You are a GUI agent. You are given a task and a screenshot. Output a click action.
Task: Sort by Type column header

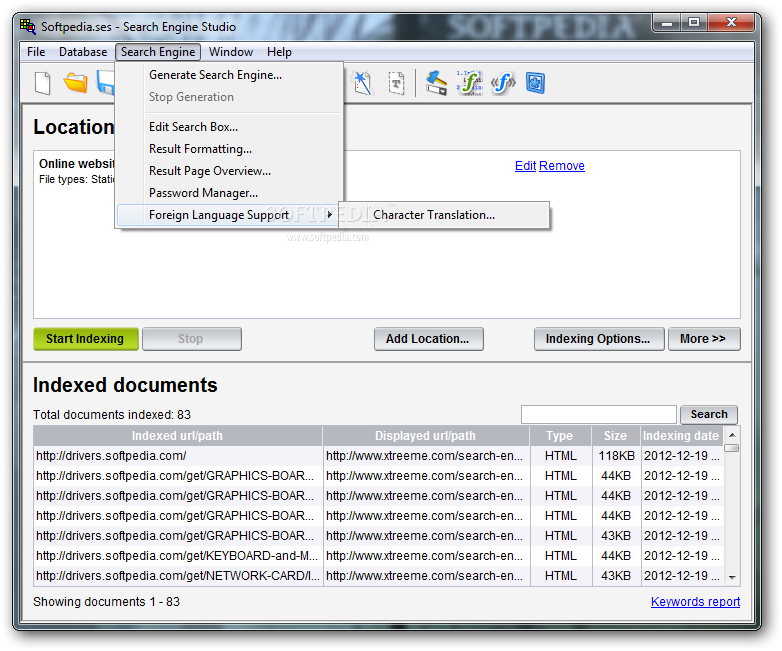560,435
